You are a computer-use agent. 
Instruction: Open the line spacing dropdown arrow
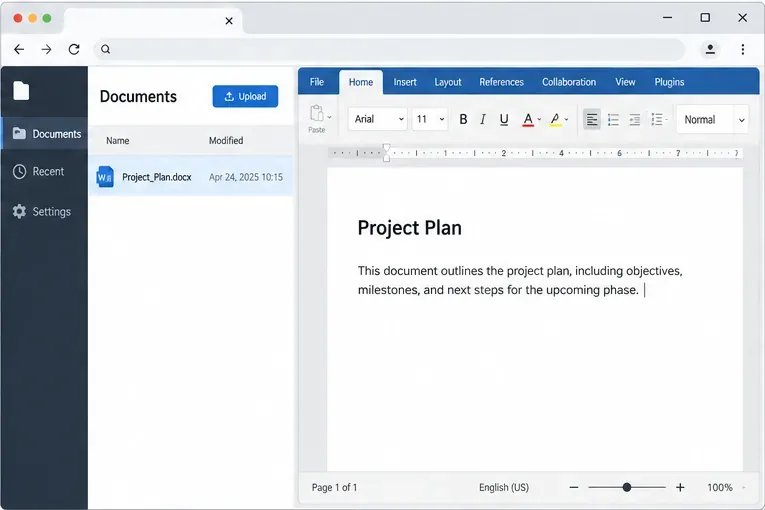point(666,120)
